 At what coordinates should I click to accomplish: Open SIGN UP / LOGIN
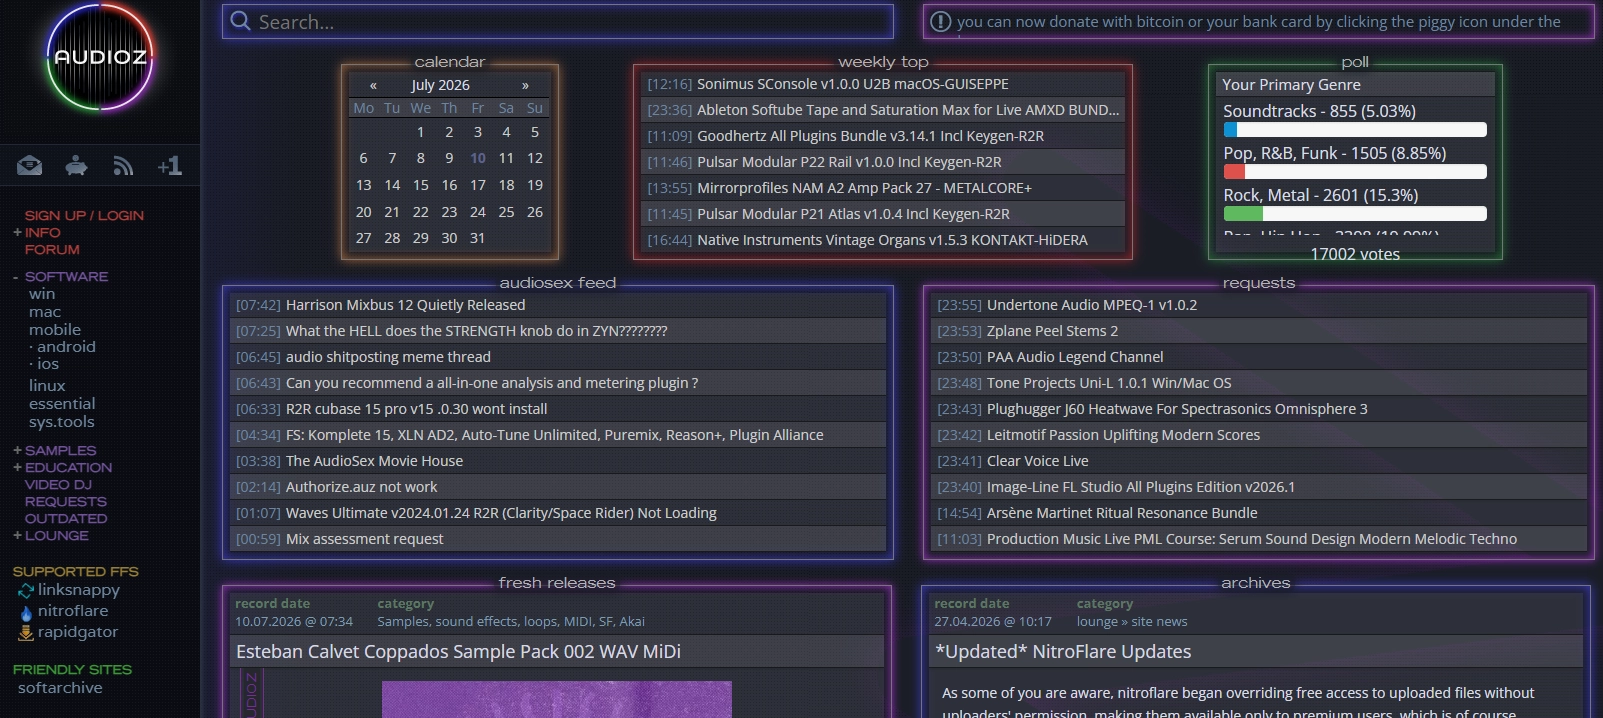pos(84,215)
